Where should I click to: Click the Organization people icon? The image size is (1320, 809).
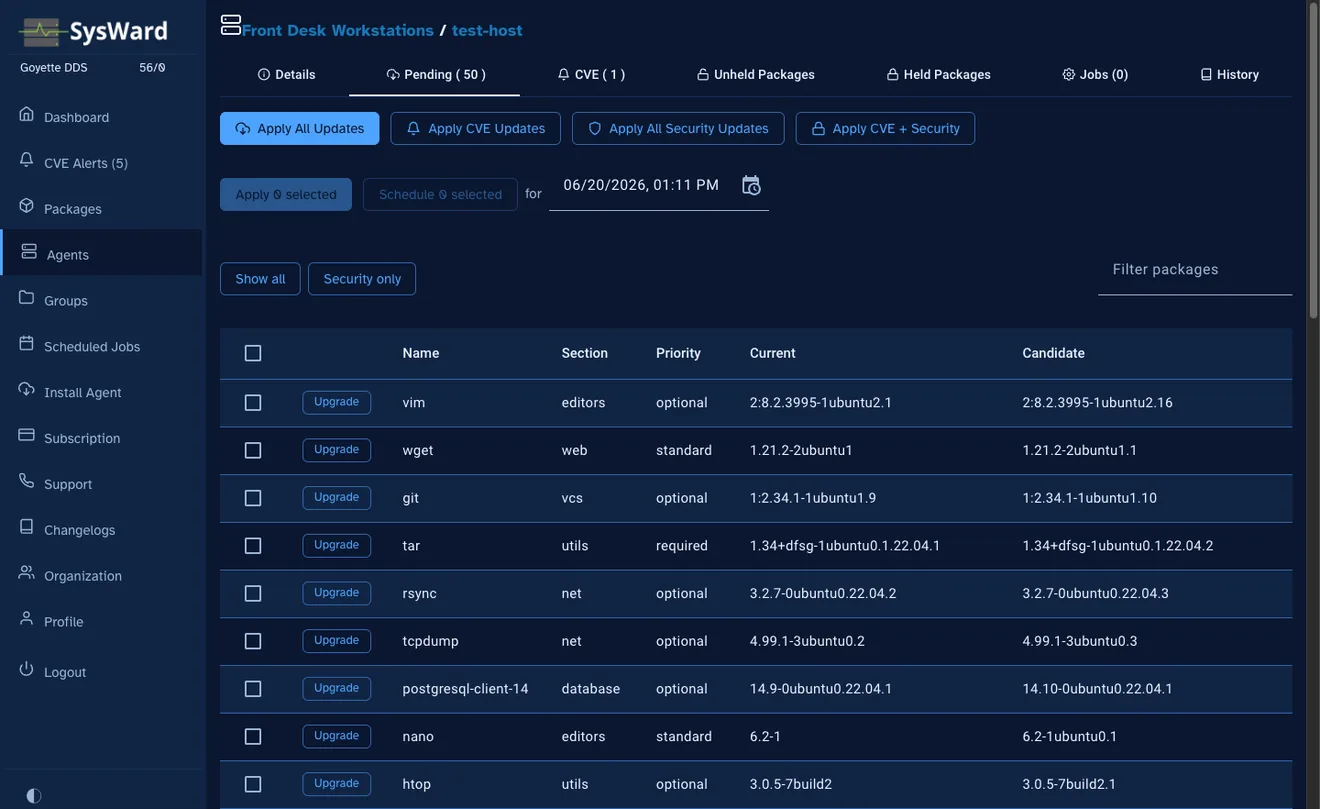pyautogui.click(x=26, y=574)
